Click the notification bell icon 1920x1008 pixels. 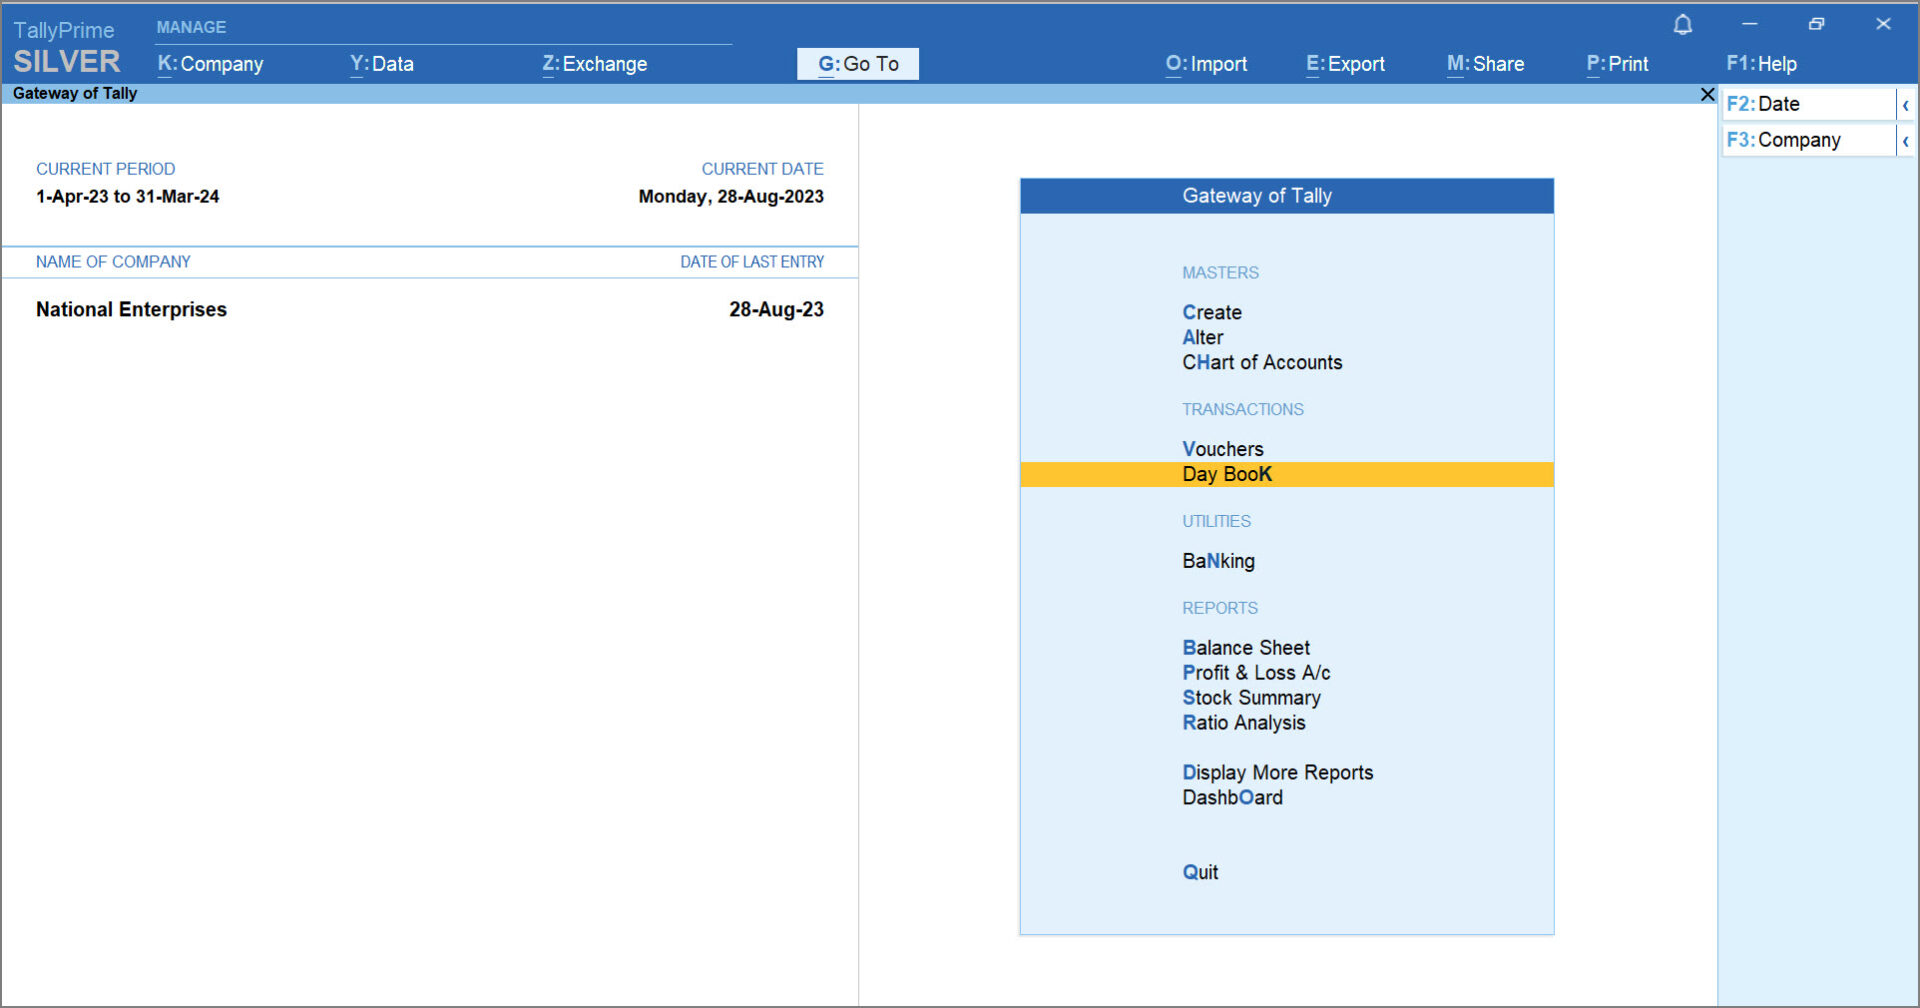tap(1682, 25)
